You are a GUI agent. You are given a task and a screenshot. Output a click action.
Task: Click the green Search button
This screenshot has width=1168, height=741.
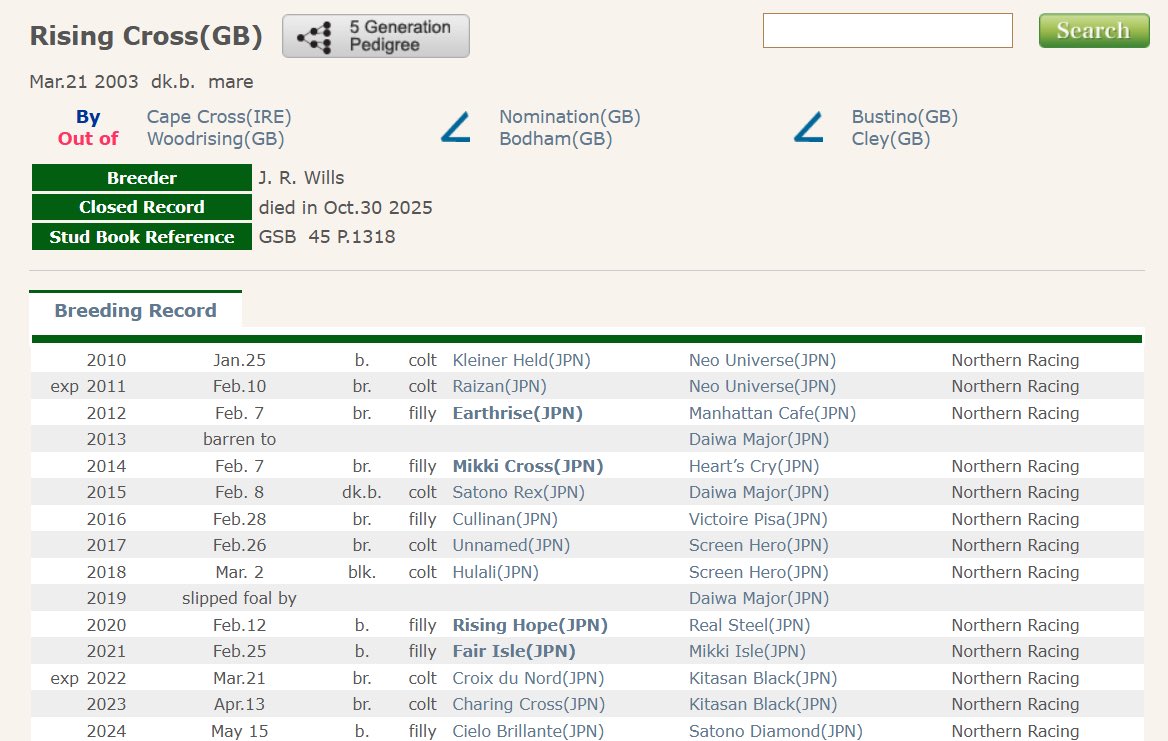[x=1094, y=31]
